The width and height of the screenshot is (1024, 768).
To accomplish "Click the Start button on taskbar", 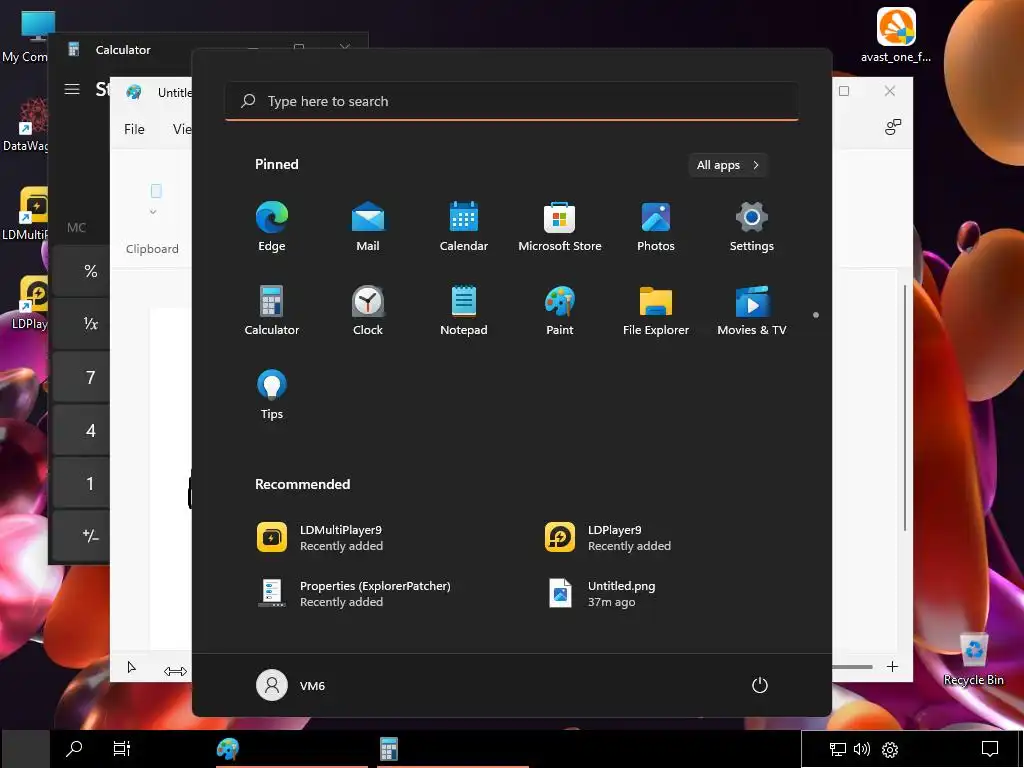I will tap(25, 748).
